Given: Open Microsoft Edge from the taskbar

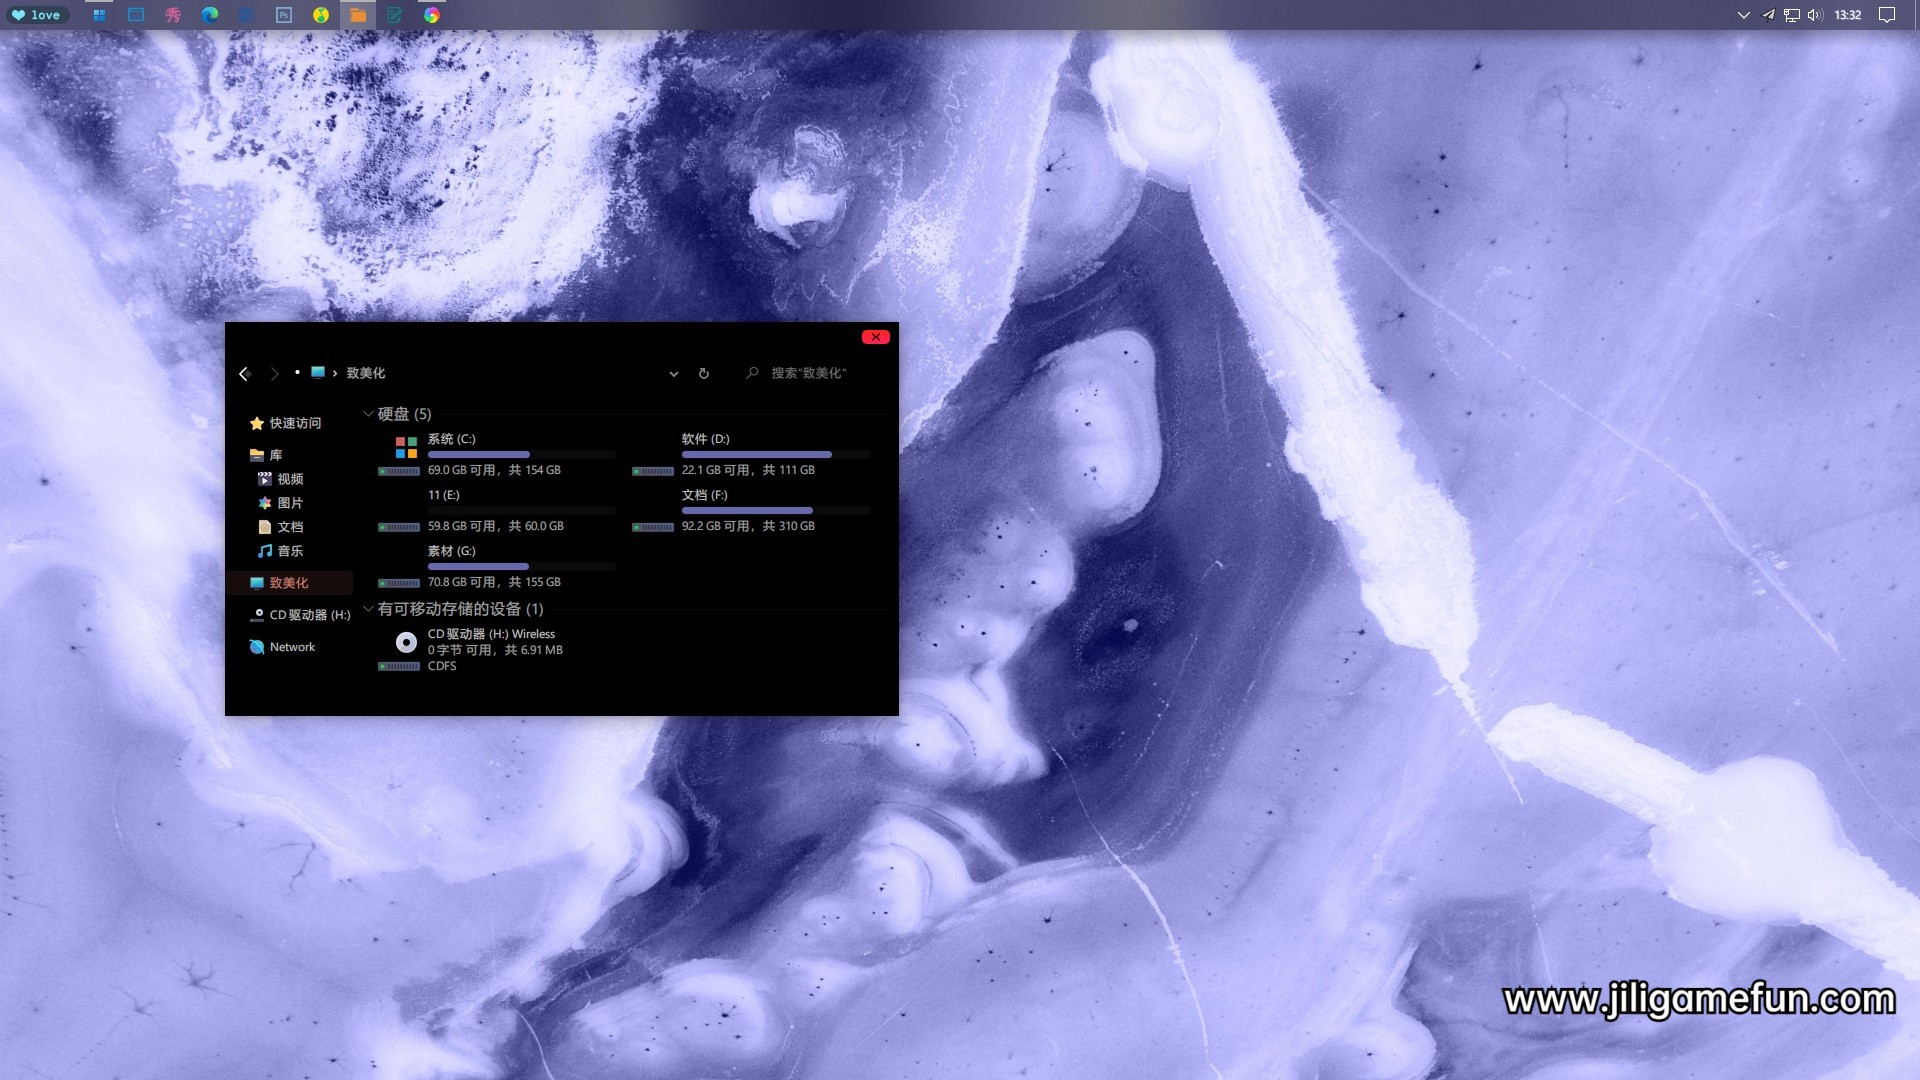Looking at the screenshot, I should pyautogui.click(x=210, y=15).
